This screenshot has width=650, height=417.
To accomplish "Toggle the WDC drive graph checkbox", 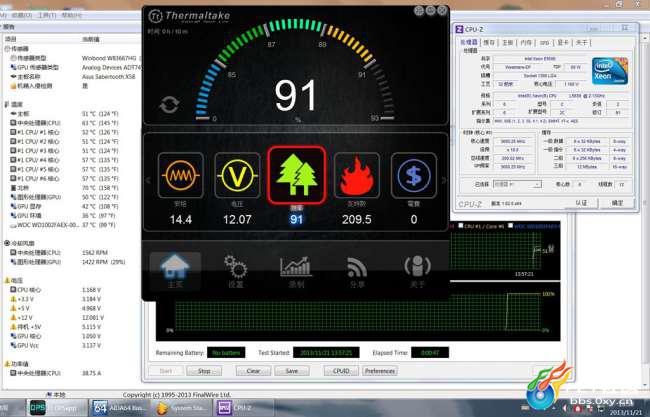I will (510, 226).
